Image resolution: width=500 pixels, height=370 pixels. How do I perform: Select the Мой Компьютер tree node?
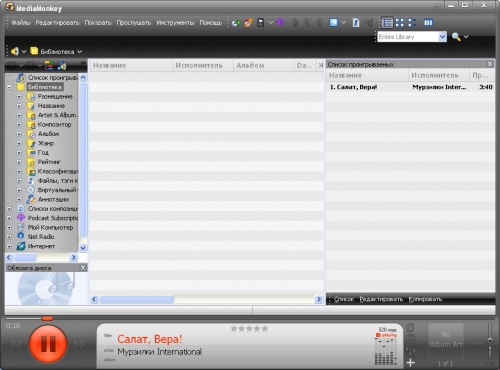coord(50,227)
